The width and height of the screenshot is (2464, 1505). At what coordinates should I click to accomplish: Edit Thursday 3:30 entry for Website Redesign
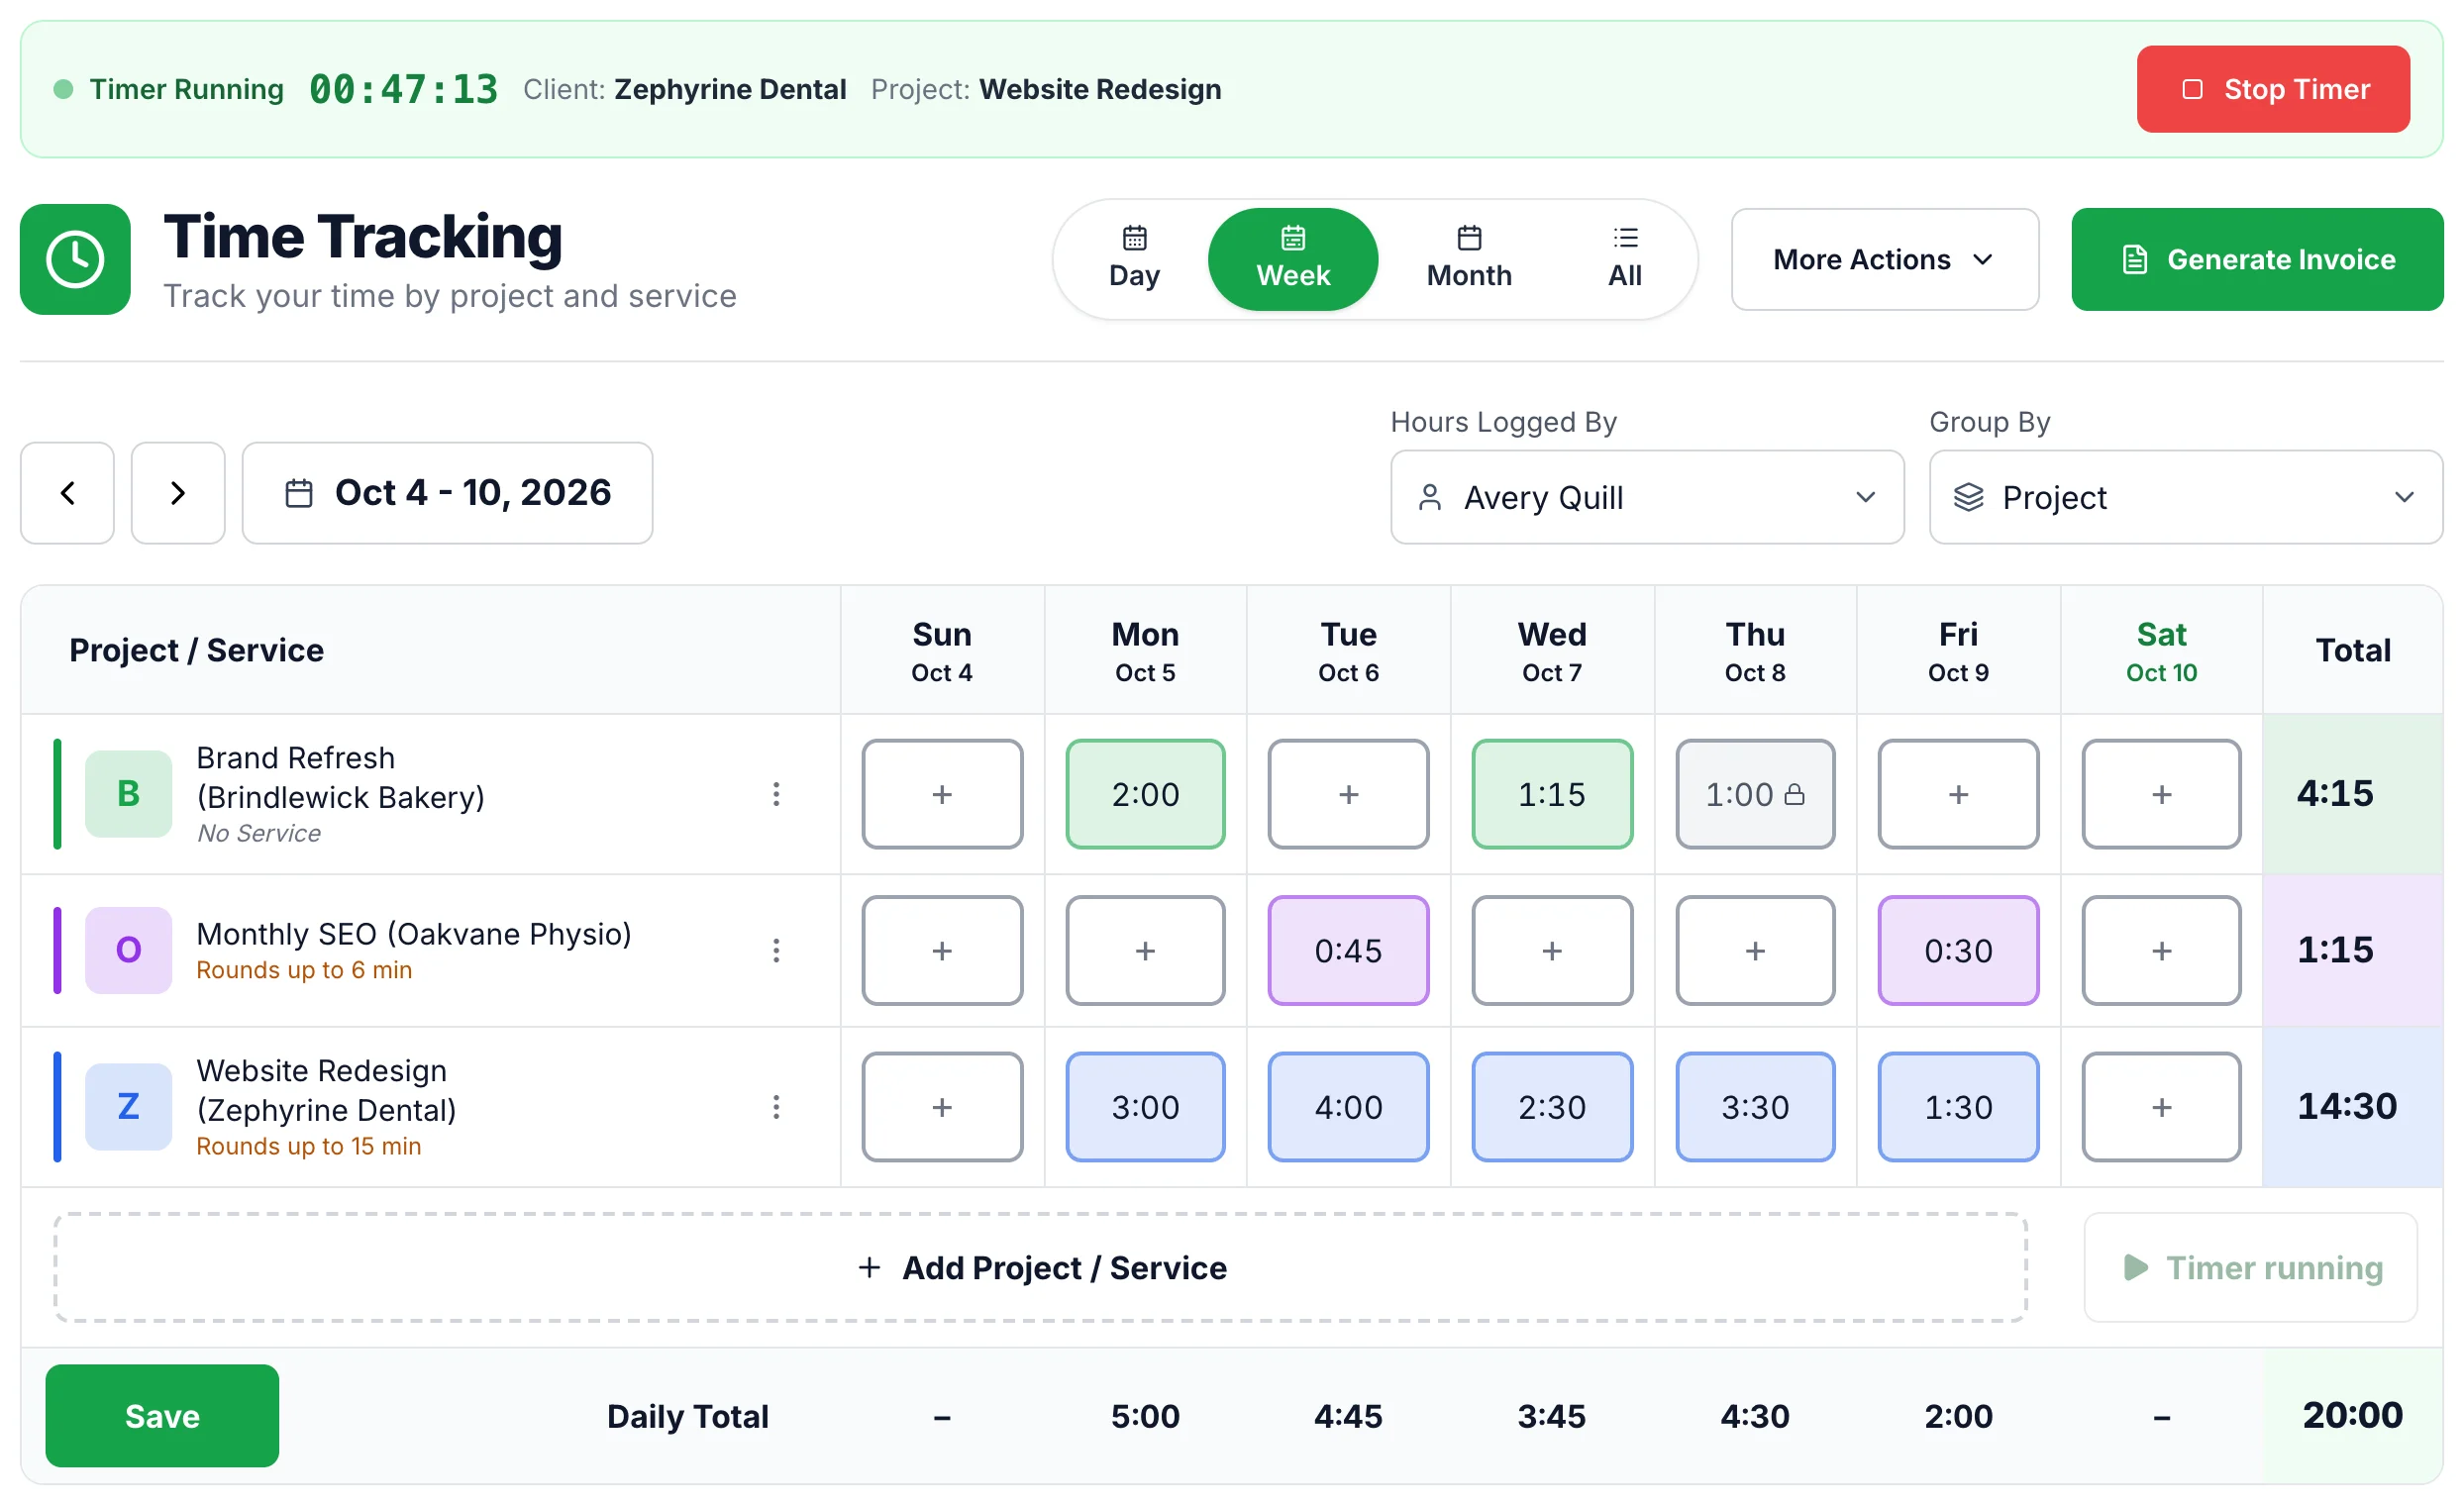tap(1755, 1107)
